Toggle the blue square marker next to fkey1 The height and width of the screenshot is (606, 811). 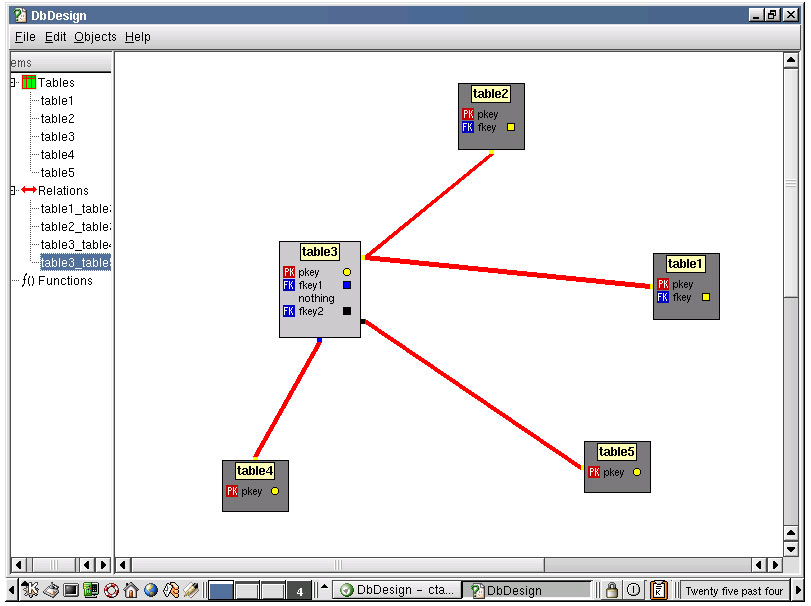(x=347, y=286)
